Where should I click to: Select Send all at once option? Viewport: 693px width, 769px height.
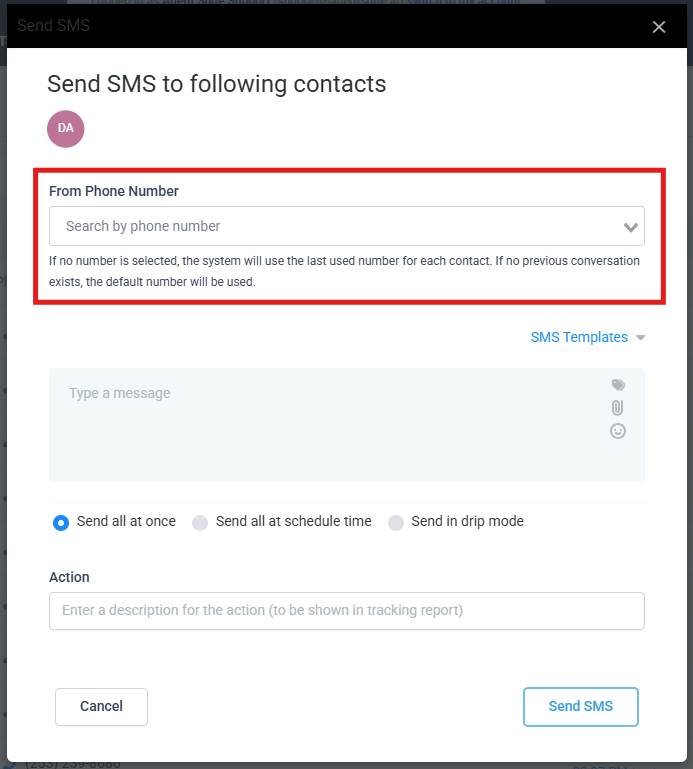(61, 522)
